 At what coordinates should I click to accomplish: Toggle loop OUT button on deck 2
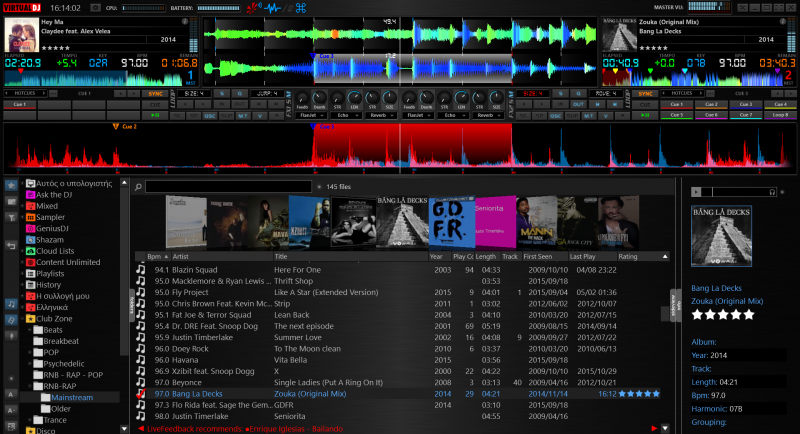[x=578, y=105]
